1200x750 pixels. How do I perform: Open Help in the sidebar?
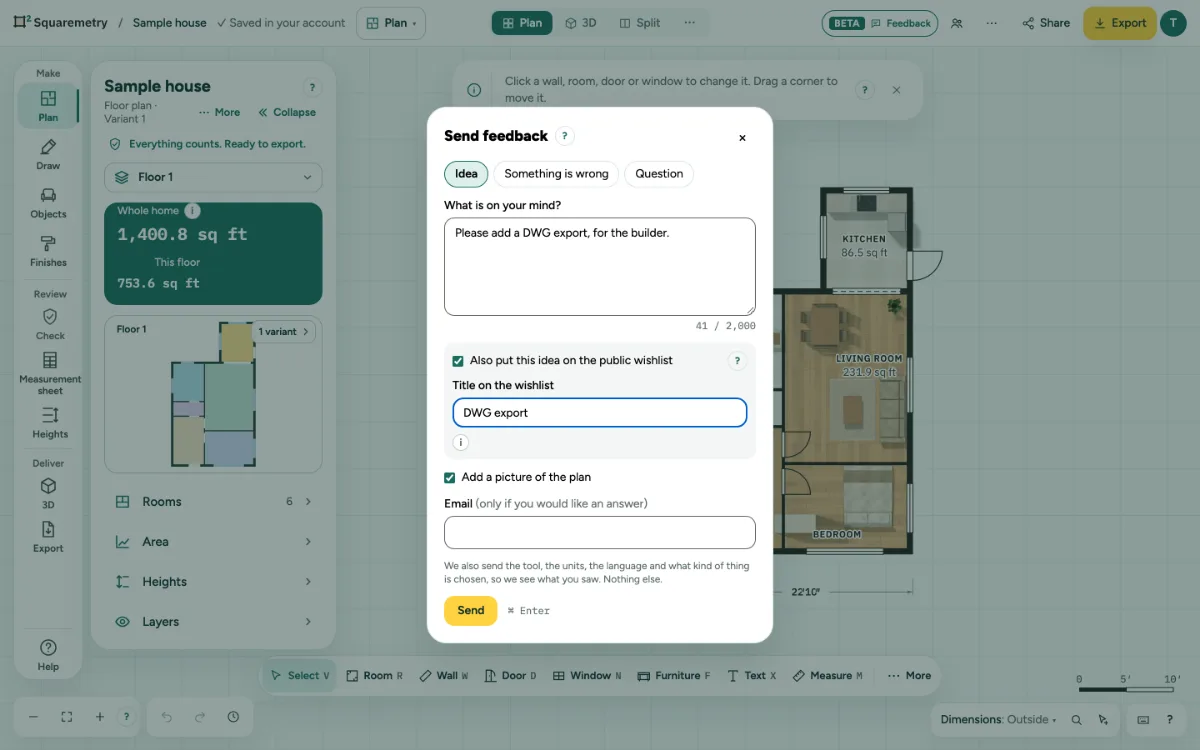coord(48,655)
